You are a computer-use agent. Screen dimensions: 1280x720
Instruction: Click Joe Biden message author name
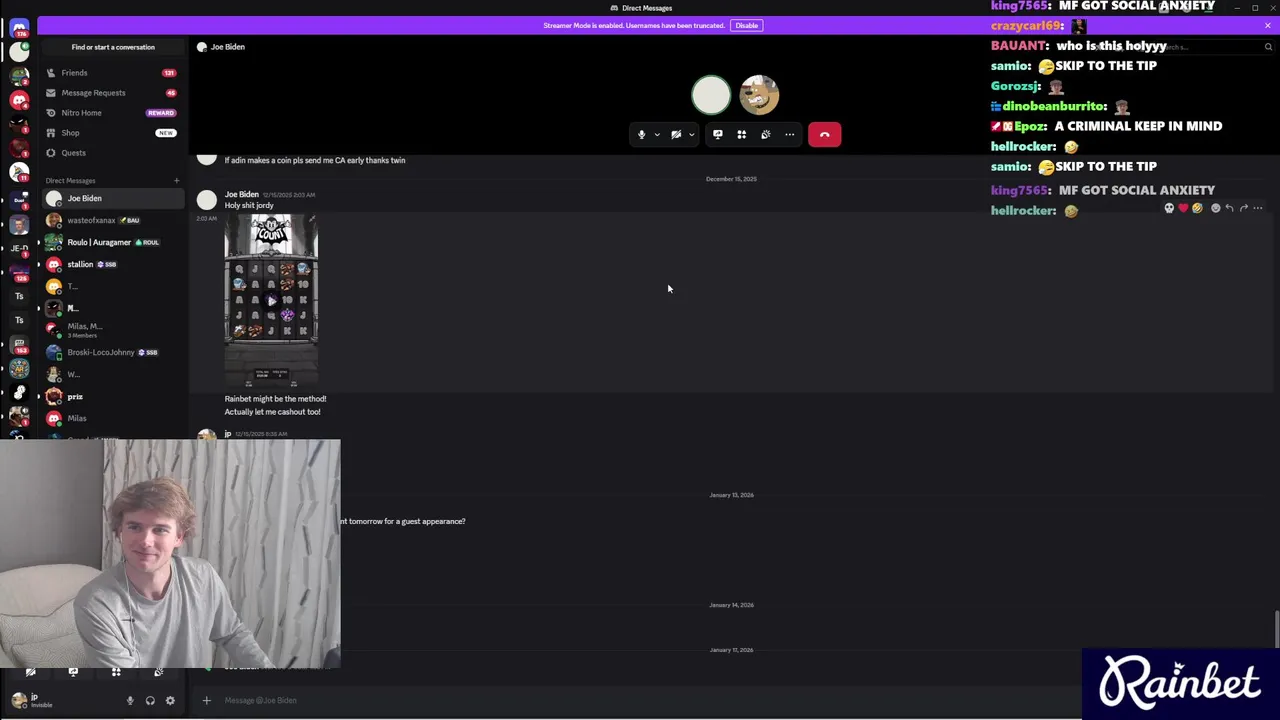point(241,194)
